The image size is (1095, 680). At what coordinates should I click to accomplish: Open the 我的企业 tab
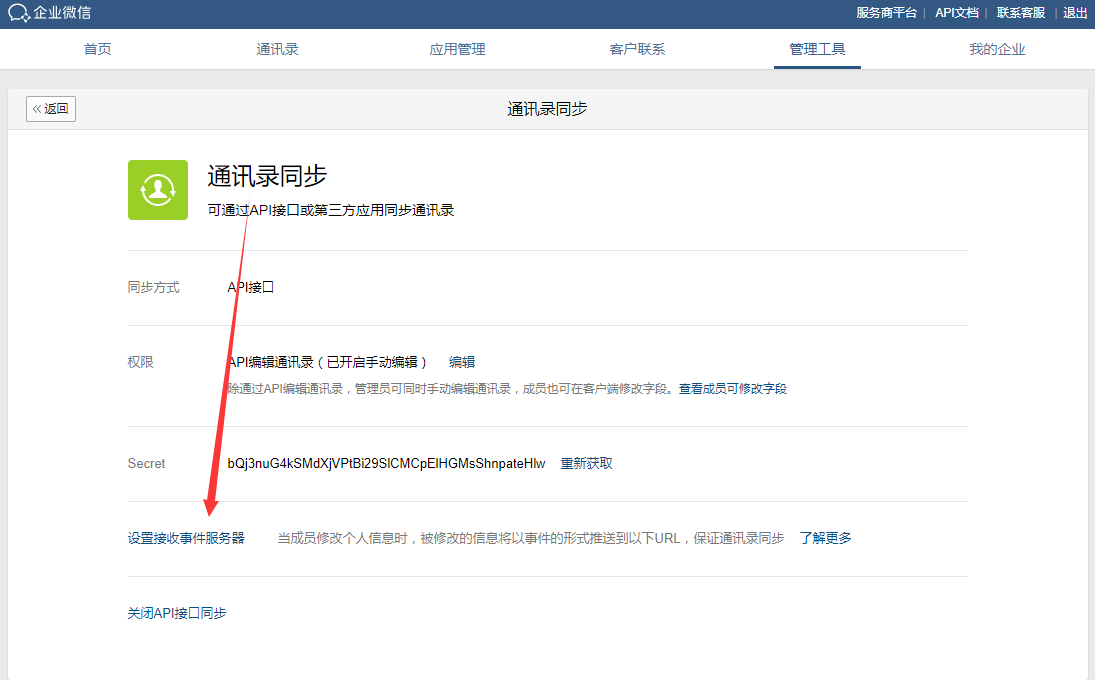pyautogui.click(x=997, y=49)
